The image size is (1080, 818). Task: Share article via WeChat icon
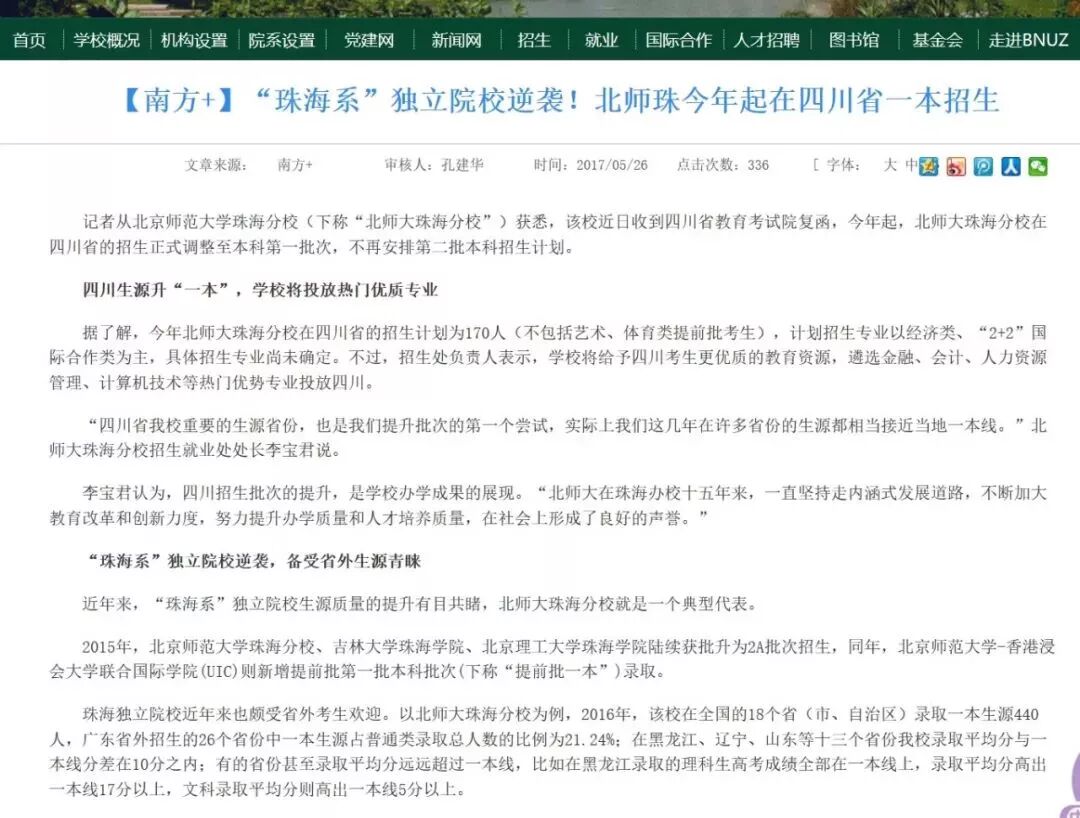click(1038, 166)
